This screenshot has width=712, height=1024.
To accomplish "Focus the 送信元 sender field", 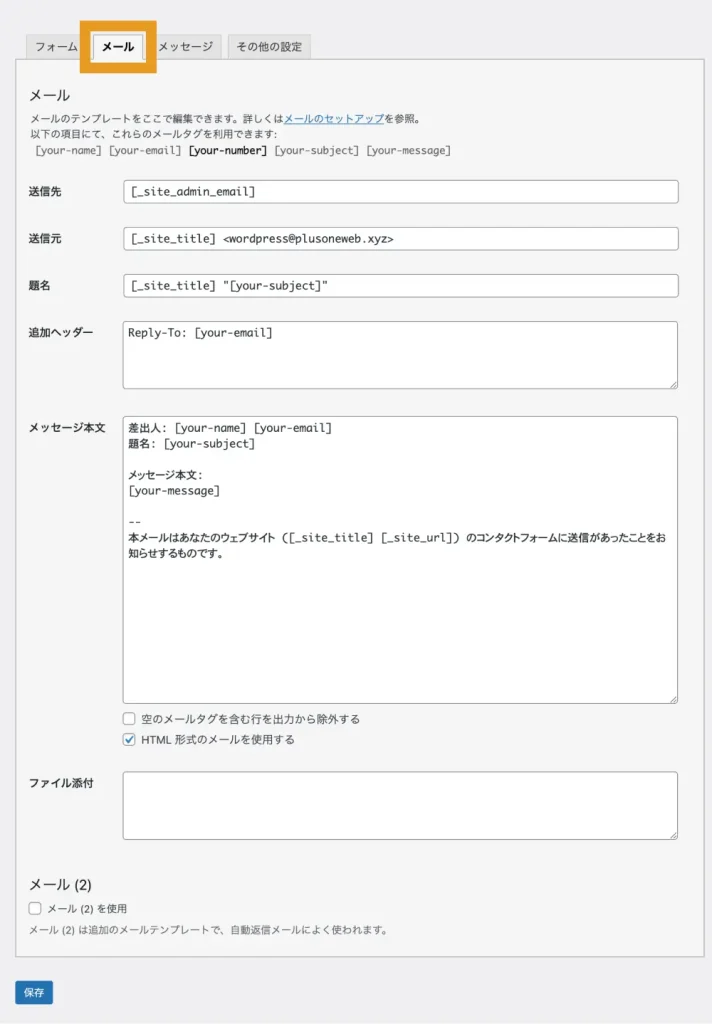I will [x=400, y=239].
